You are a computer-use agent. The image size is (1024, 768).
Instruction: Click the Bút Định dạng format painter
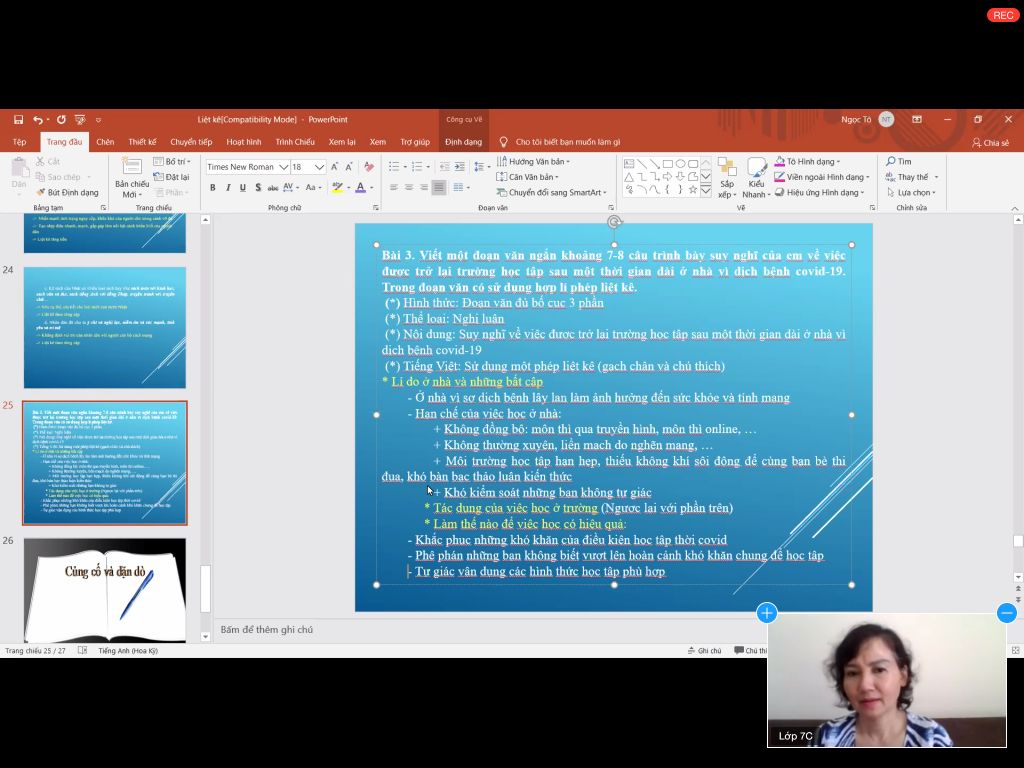pyautogui.click(x=67, y=193)
